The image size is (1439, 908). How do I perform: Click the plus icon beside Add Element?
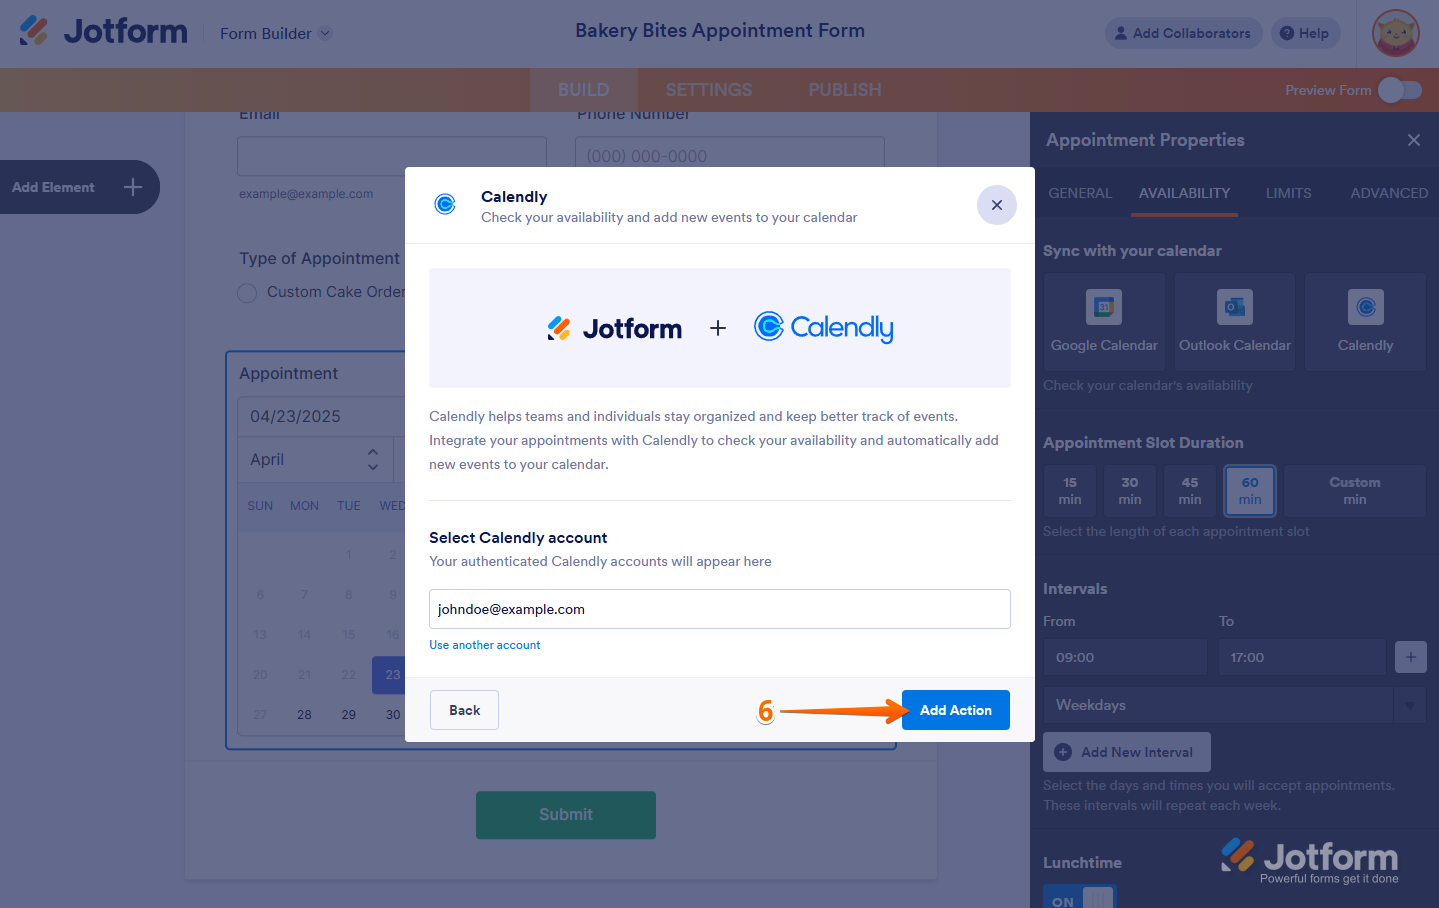tap(133, 187)
